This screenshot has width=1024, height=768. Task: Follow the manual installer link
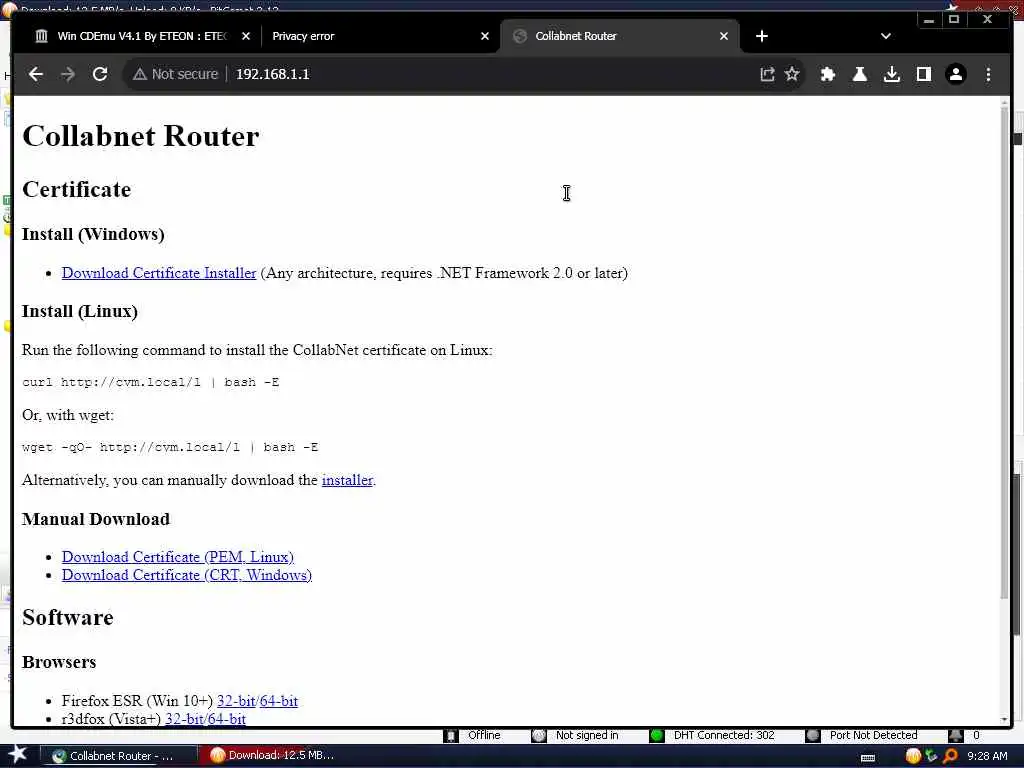[347, 480]
